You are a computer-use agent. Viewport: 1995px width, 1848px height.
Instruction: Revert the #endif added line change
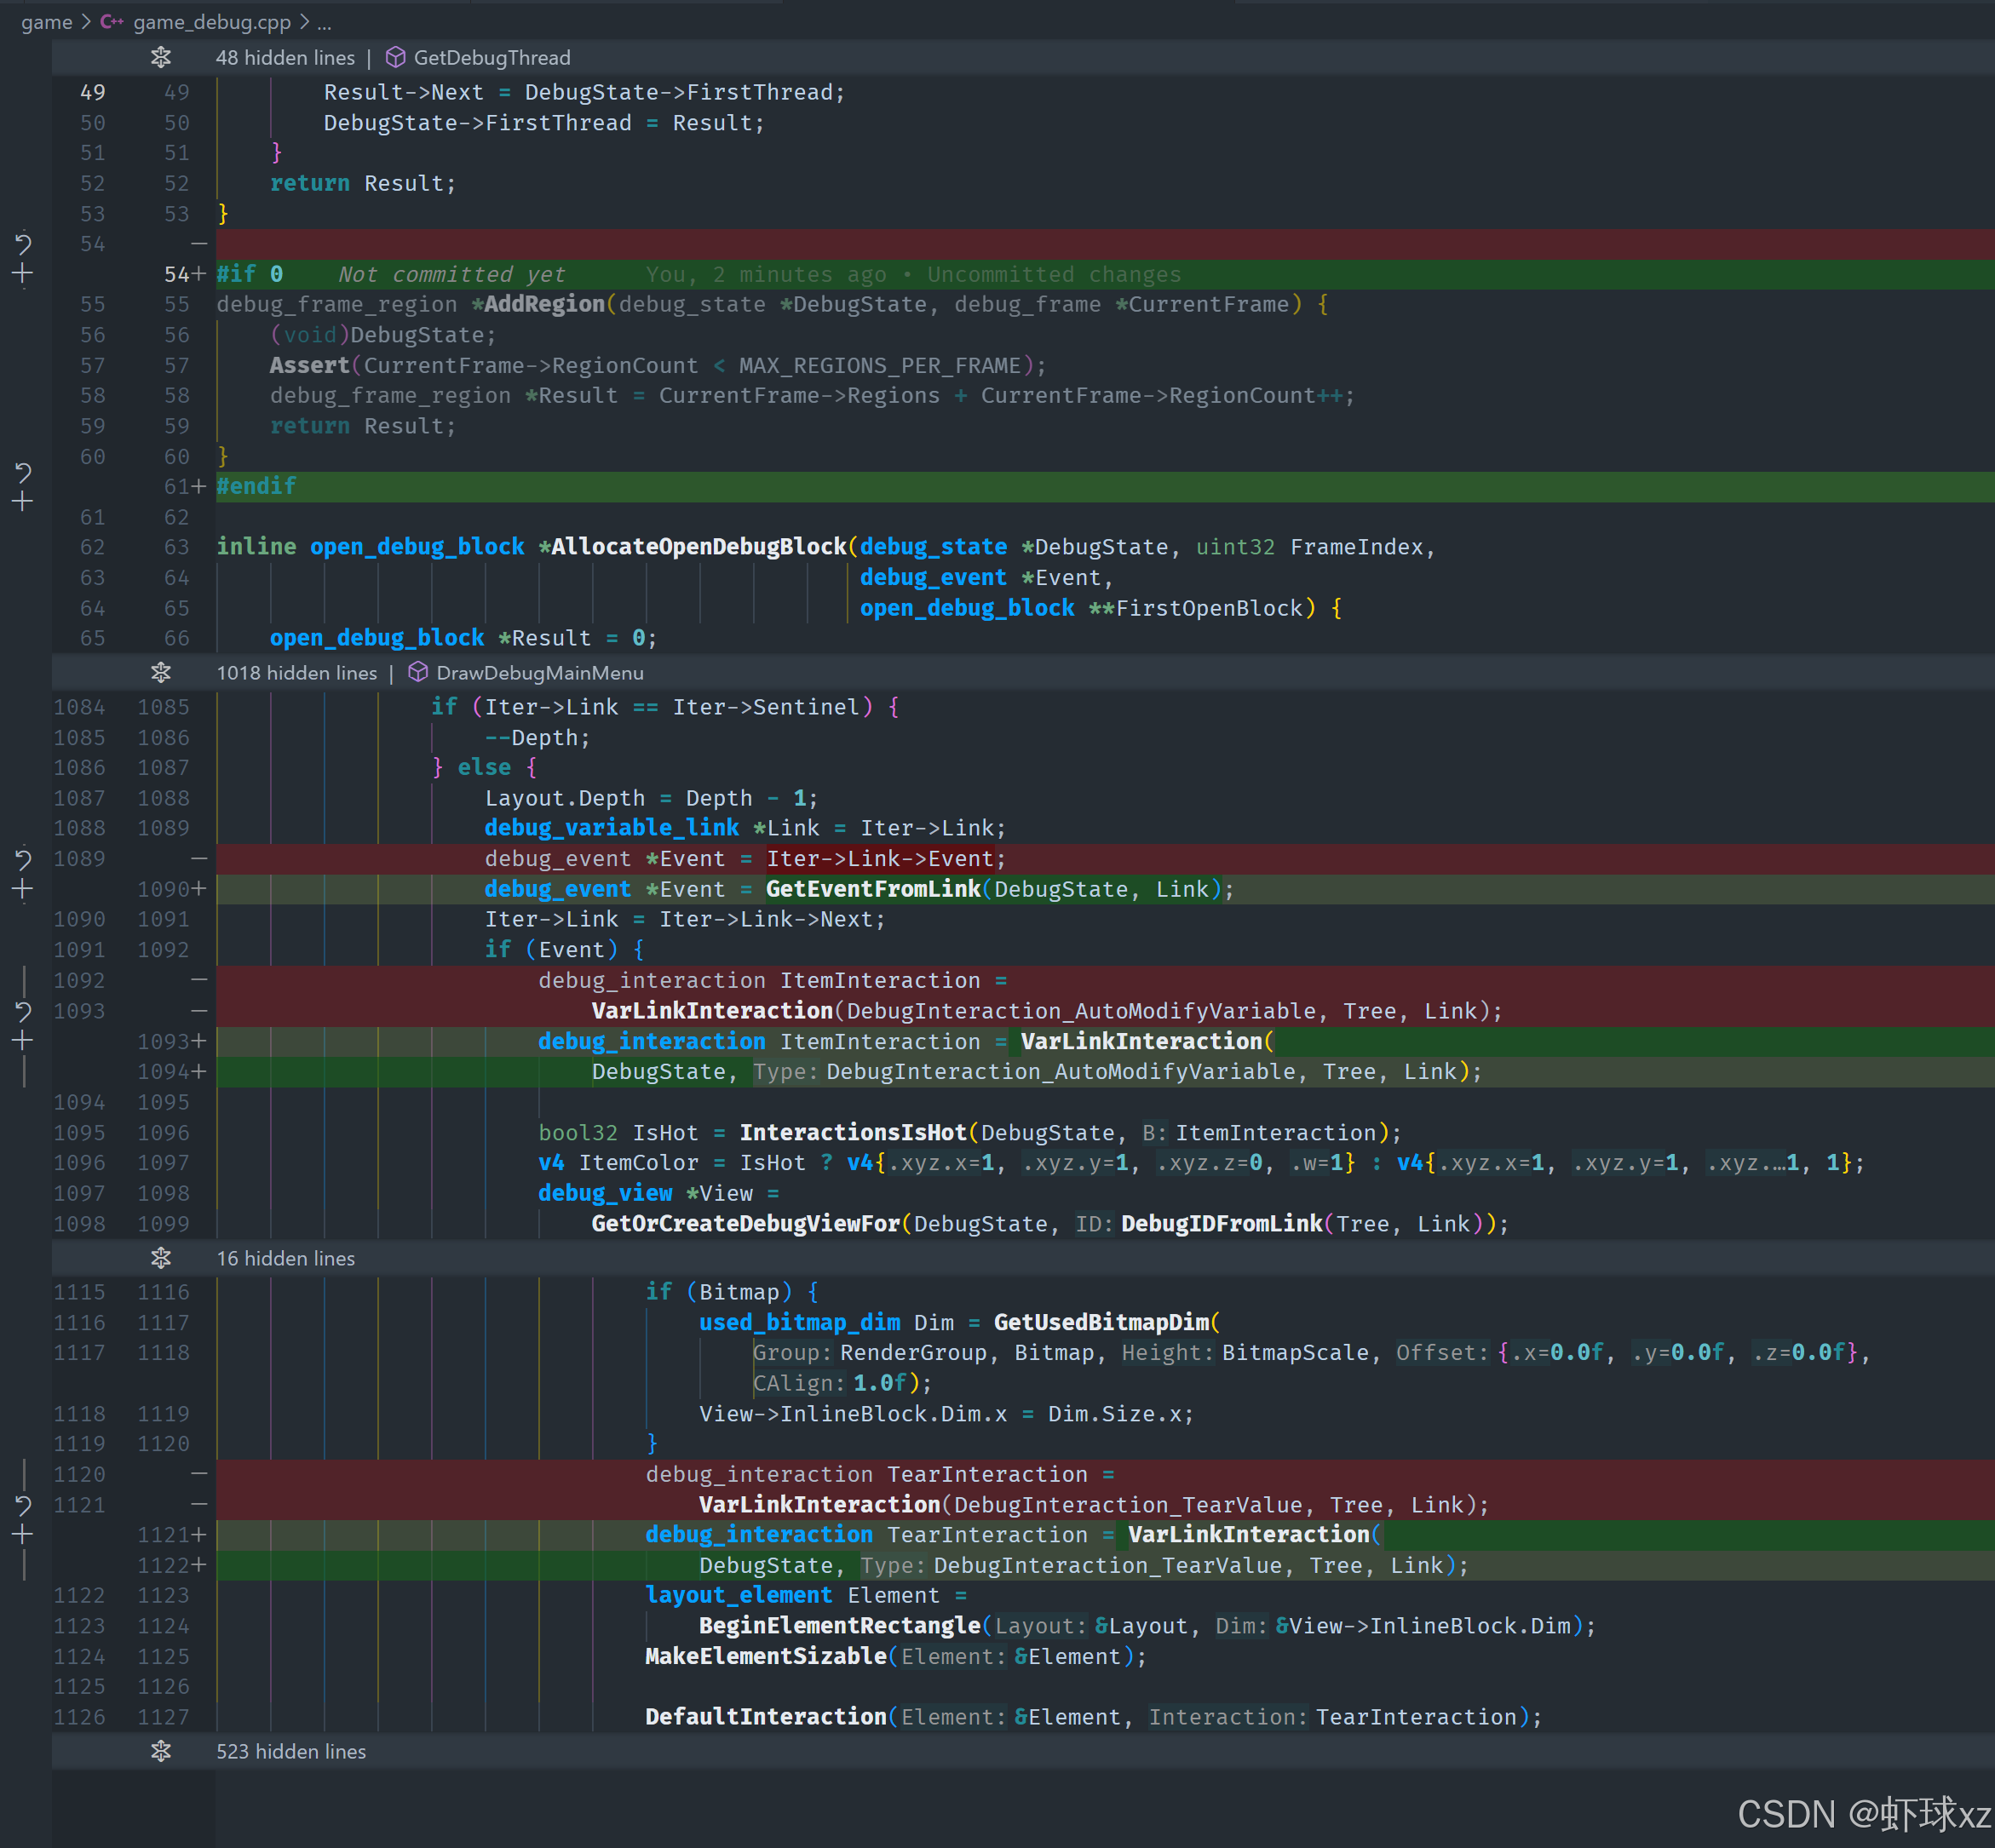point(23,471)
